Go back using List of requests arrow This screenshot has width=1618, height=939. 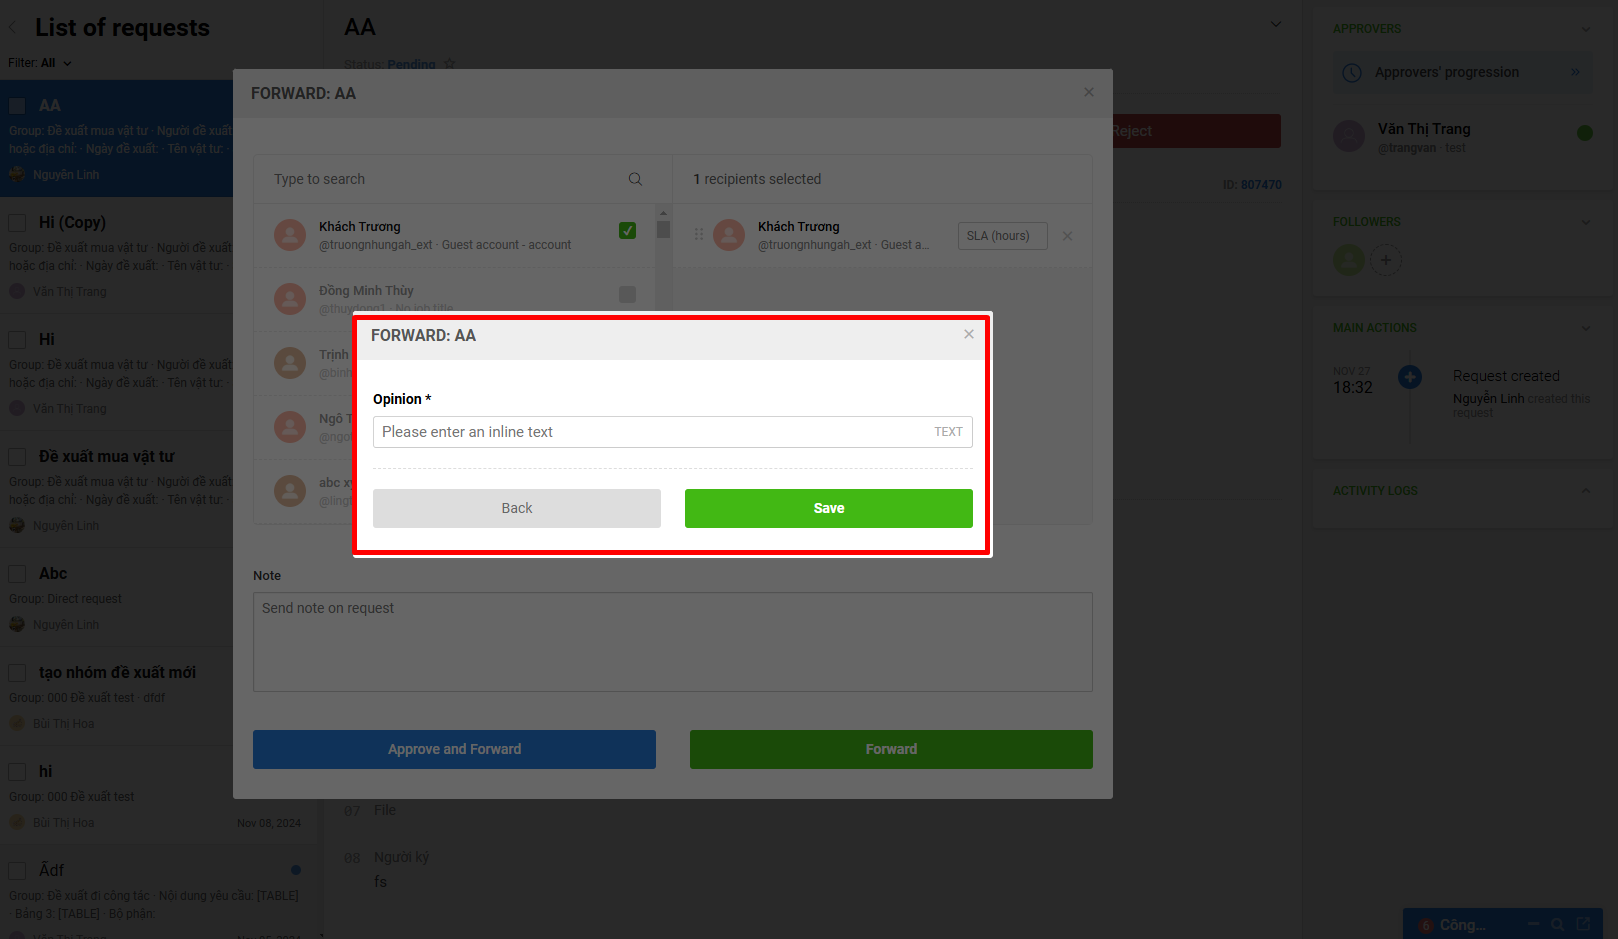coord(13,28)
